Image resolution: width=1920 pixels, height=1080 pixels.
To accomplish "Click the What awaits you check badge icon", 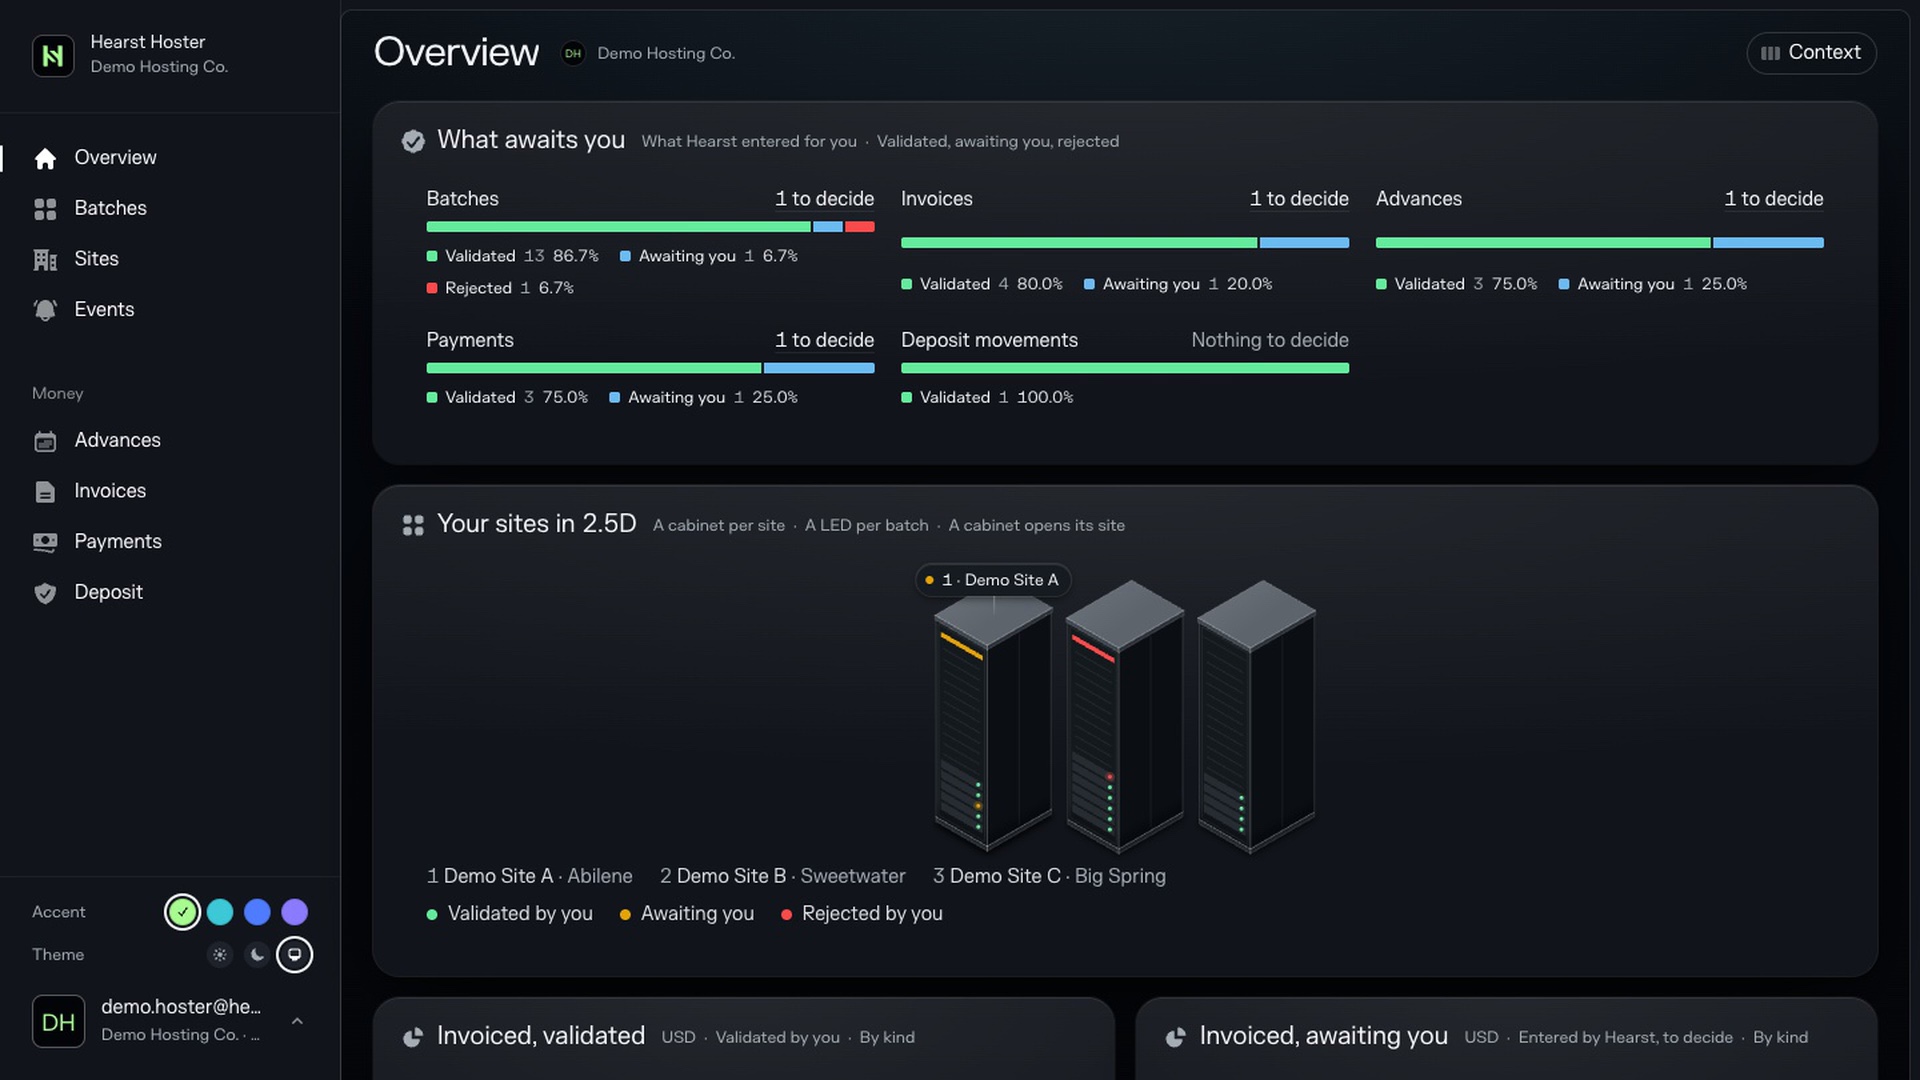I will coord(413,141).
